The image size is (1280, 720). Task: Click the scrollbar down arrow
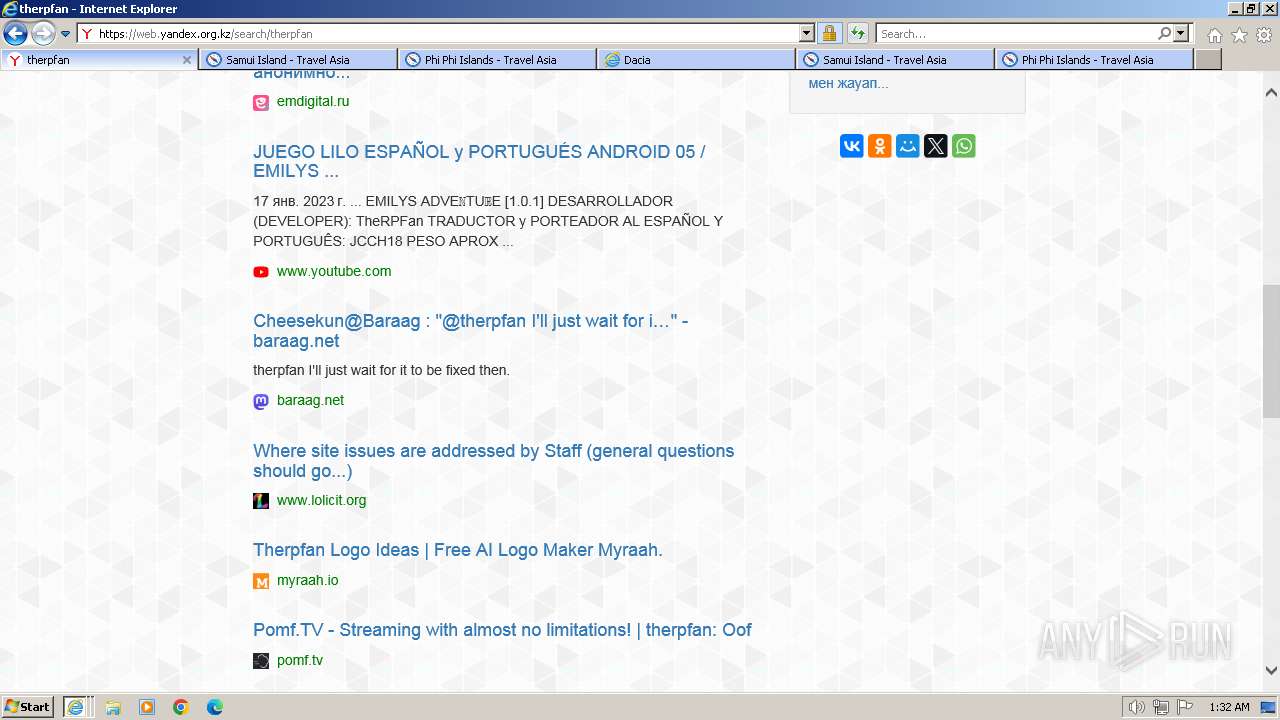click(1271, 671)
